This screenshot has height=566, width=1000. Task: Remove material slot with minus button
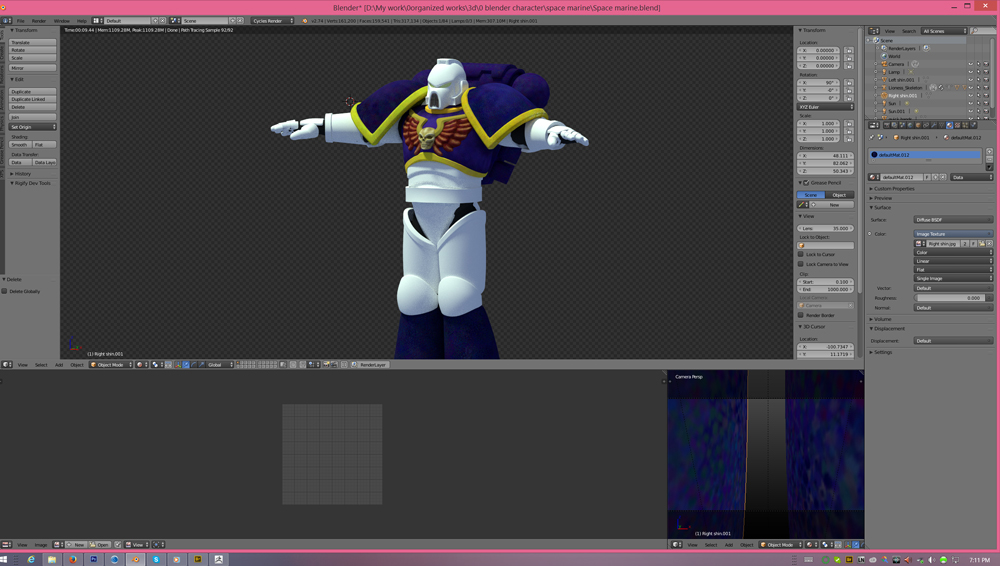(x=989, y=160)
